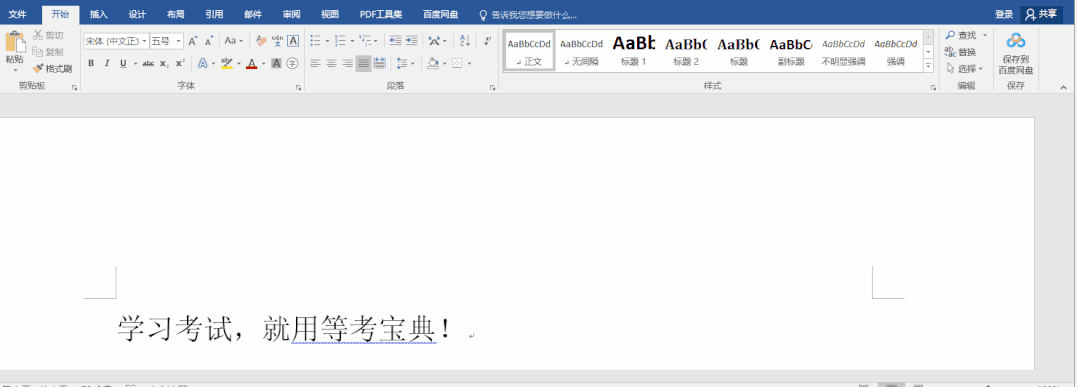The image size is (1077, 387).
Task: Click the bullet list icon
Action: pos(315,41)
